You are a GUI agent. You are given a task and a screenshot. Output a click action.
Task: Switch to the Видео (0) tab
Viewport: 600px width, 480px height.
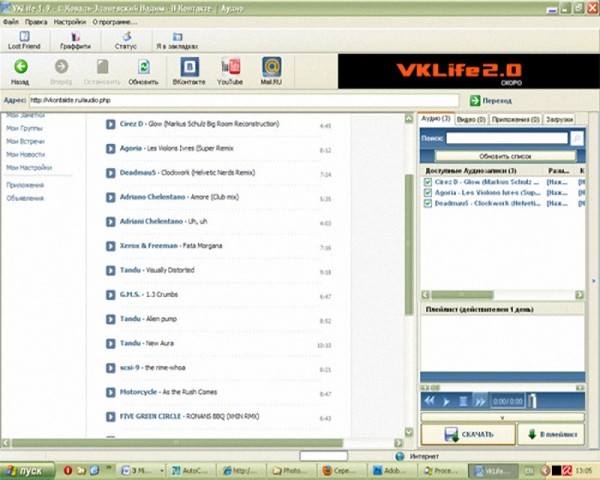(471, 119)
